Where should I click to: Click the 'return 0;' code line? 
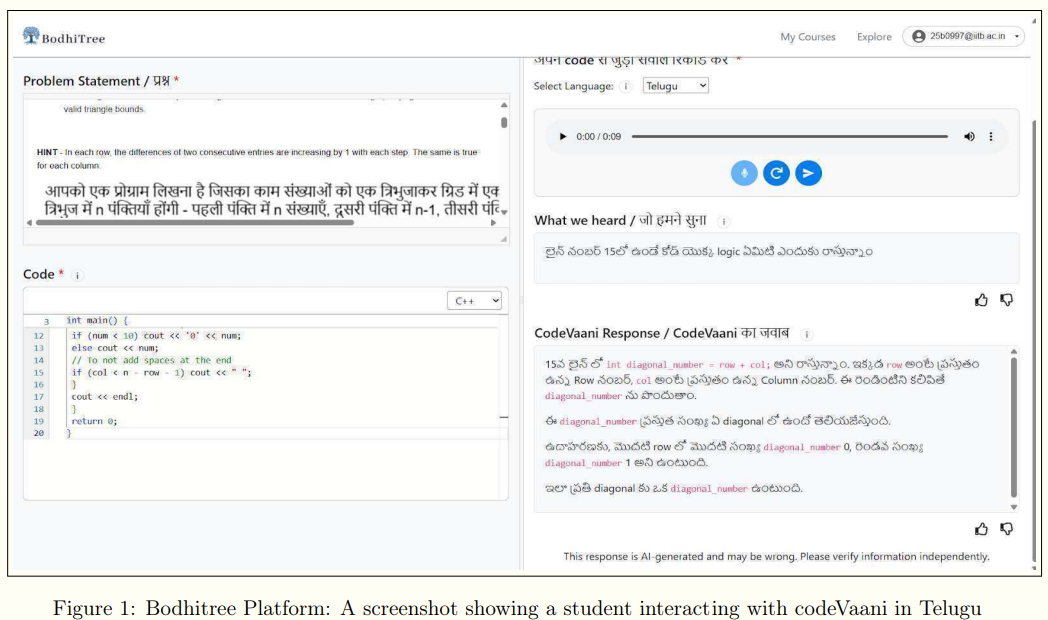(x=94, y=421)
